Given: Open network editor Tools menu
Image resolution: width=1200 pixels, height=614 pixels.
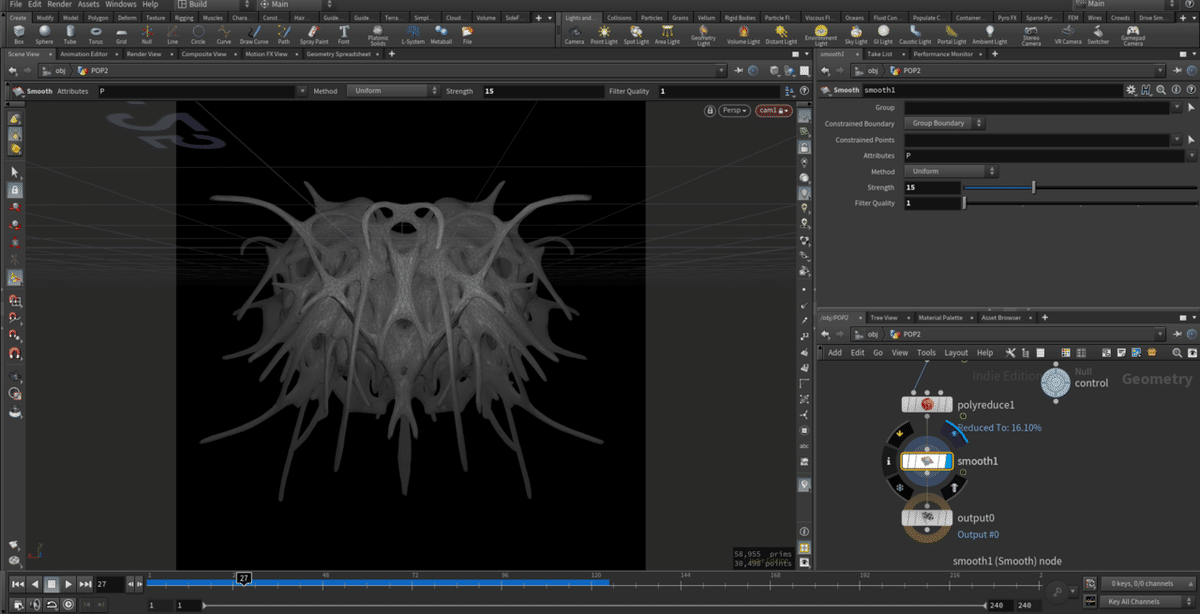Looking at the screenshot, I should point(926,352).
